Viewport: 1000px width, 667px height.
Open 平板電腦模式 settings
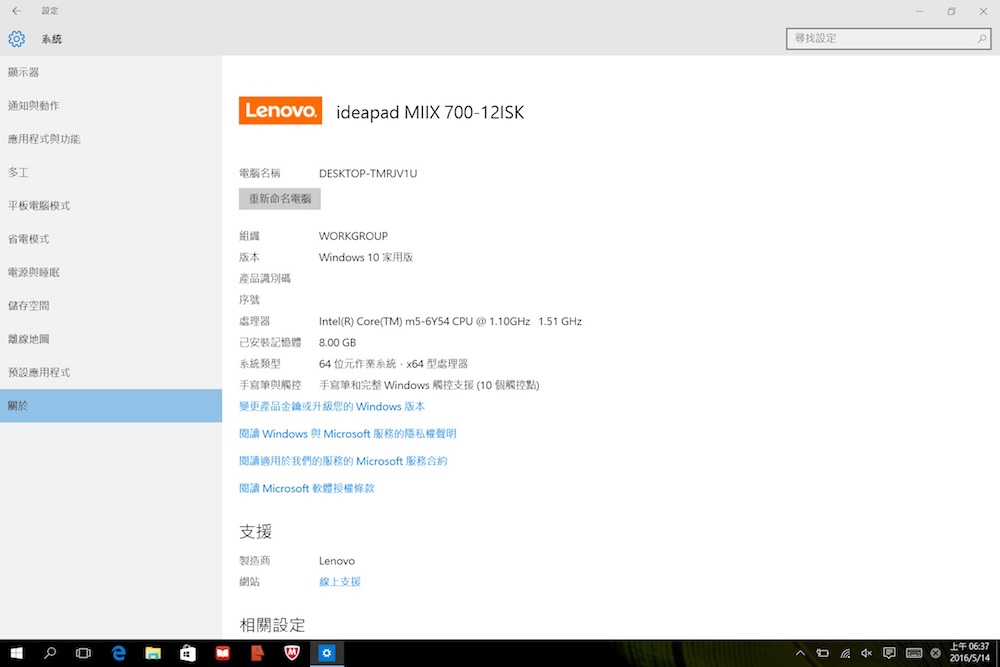click(x=111, y=205)
